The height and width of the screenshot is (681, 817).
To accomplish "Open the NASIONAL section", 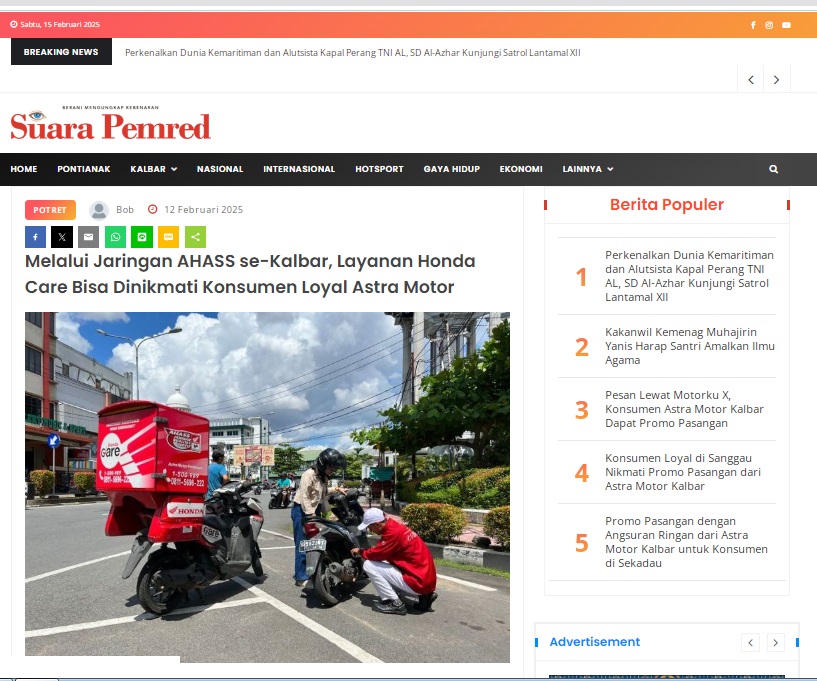I will tap(220, 169).
